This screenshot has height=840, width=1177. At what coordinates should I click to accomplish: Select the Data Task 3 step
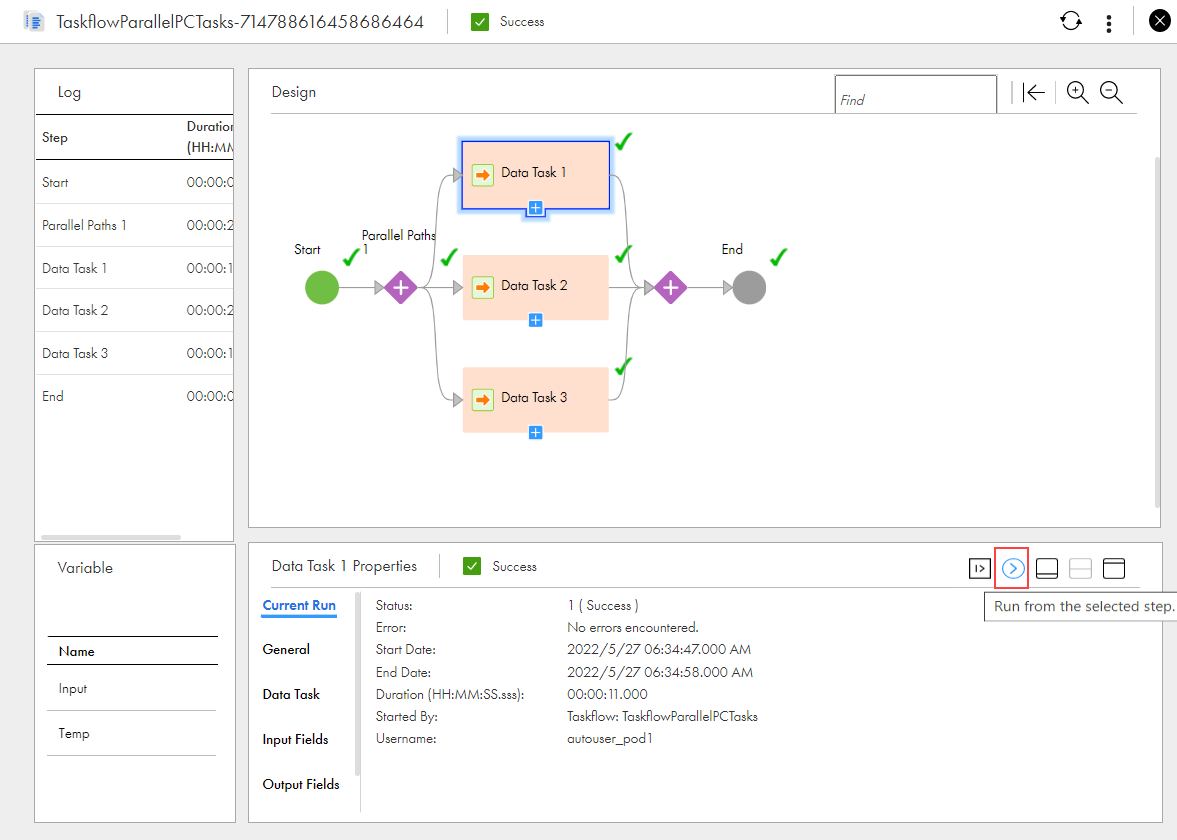[535, 399]
